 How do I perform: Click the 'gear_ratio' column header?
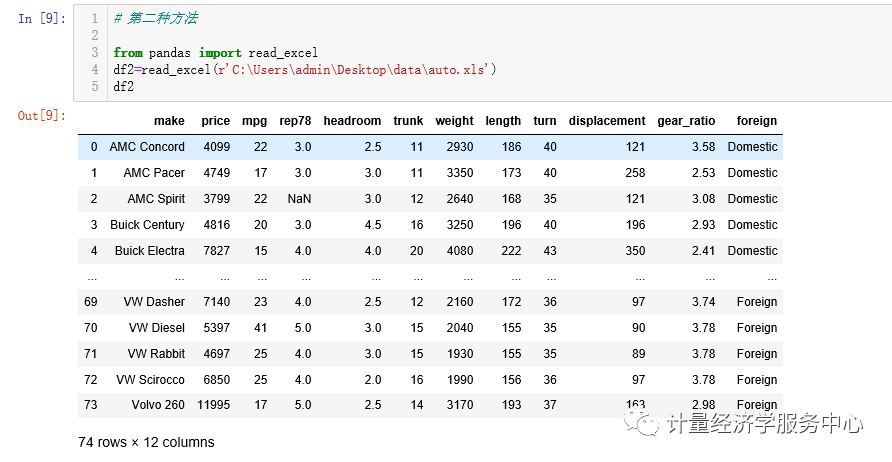[x=686, y=121]
